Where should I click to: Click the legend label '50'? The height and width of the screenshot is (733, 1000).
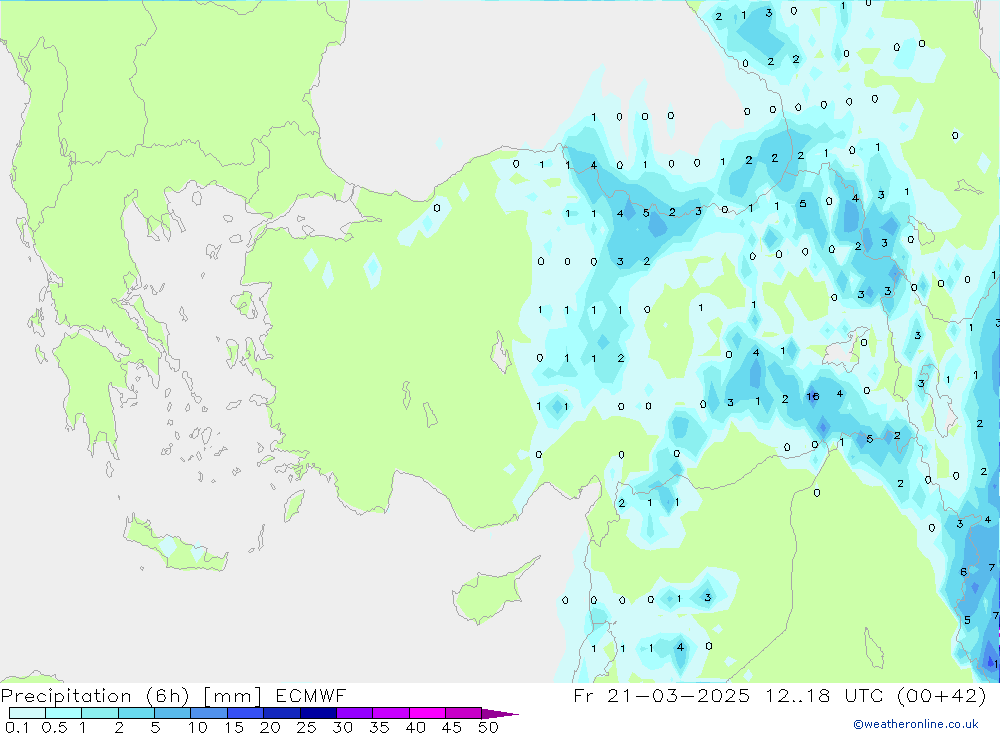coord(489,727)
